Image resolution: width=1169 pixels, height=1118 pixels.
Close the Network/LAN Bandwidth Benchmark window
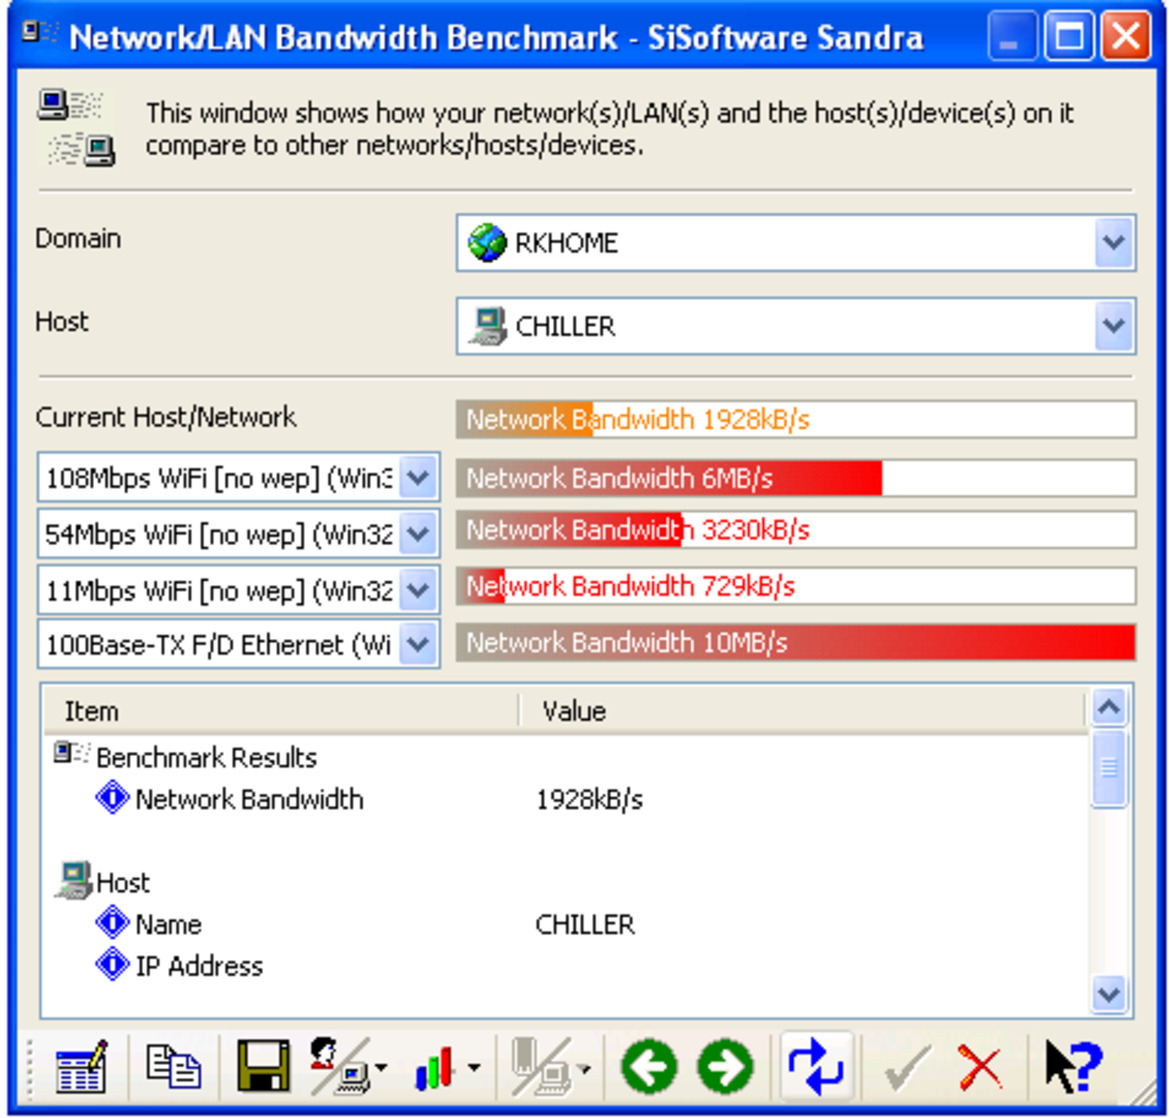pos(1126,36)
